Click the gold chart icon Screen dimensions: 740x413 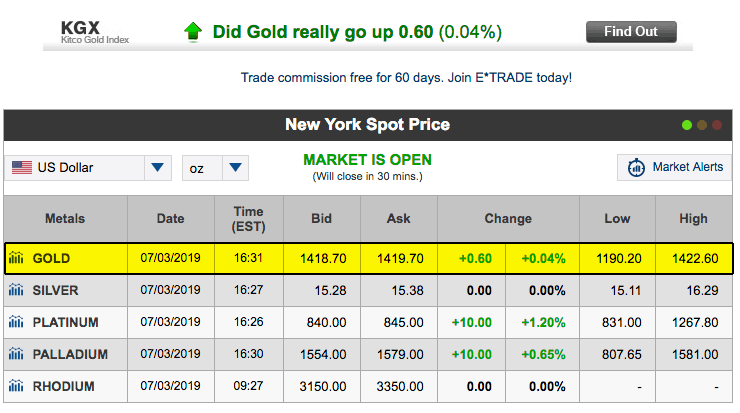pos(16,259)
